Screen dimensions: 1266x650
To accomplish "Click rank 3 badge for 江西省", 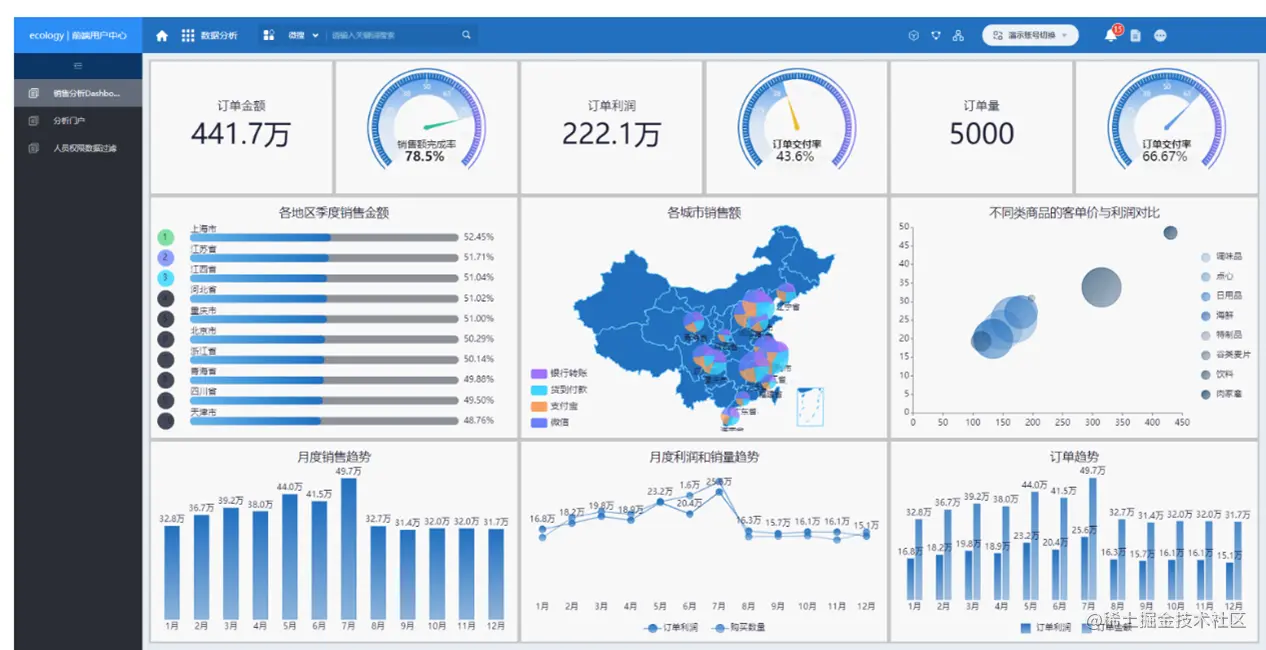I will coord(166,278).
